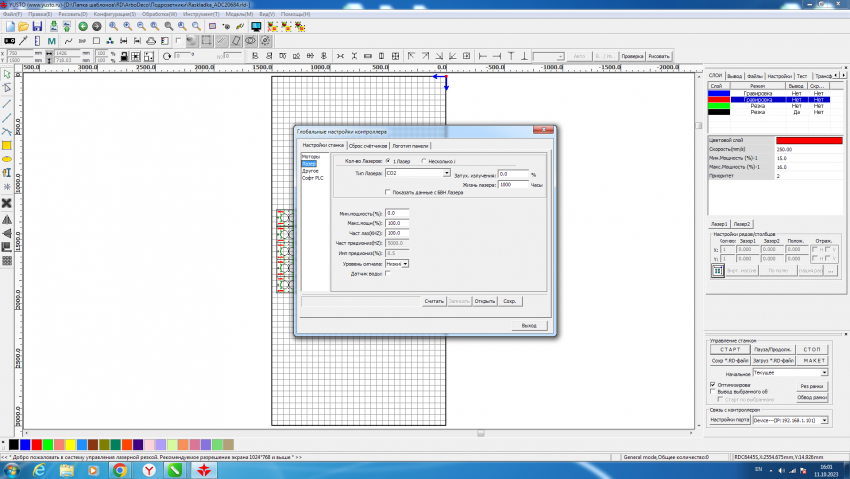This screenshot has height=479, width=850.
Task: Open Chrome from the Windows taskbar
Action: pos(119,469)
